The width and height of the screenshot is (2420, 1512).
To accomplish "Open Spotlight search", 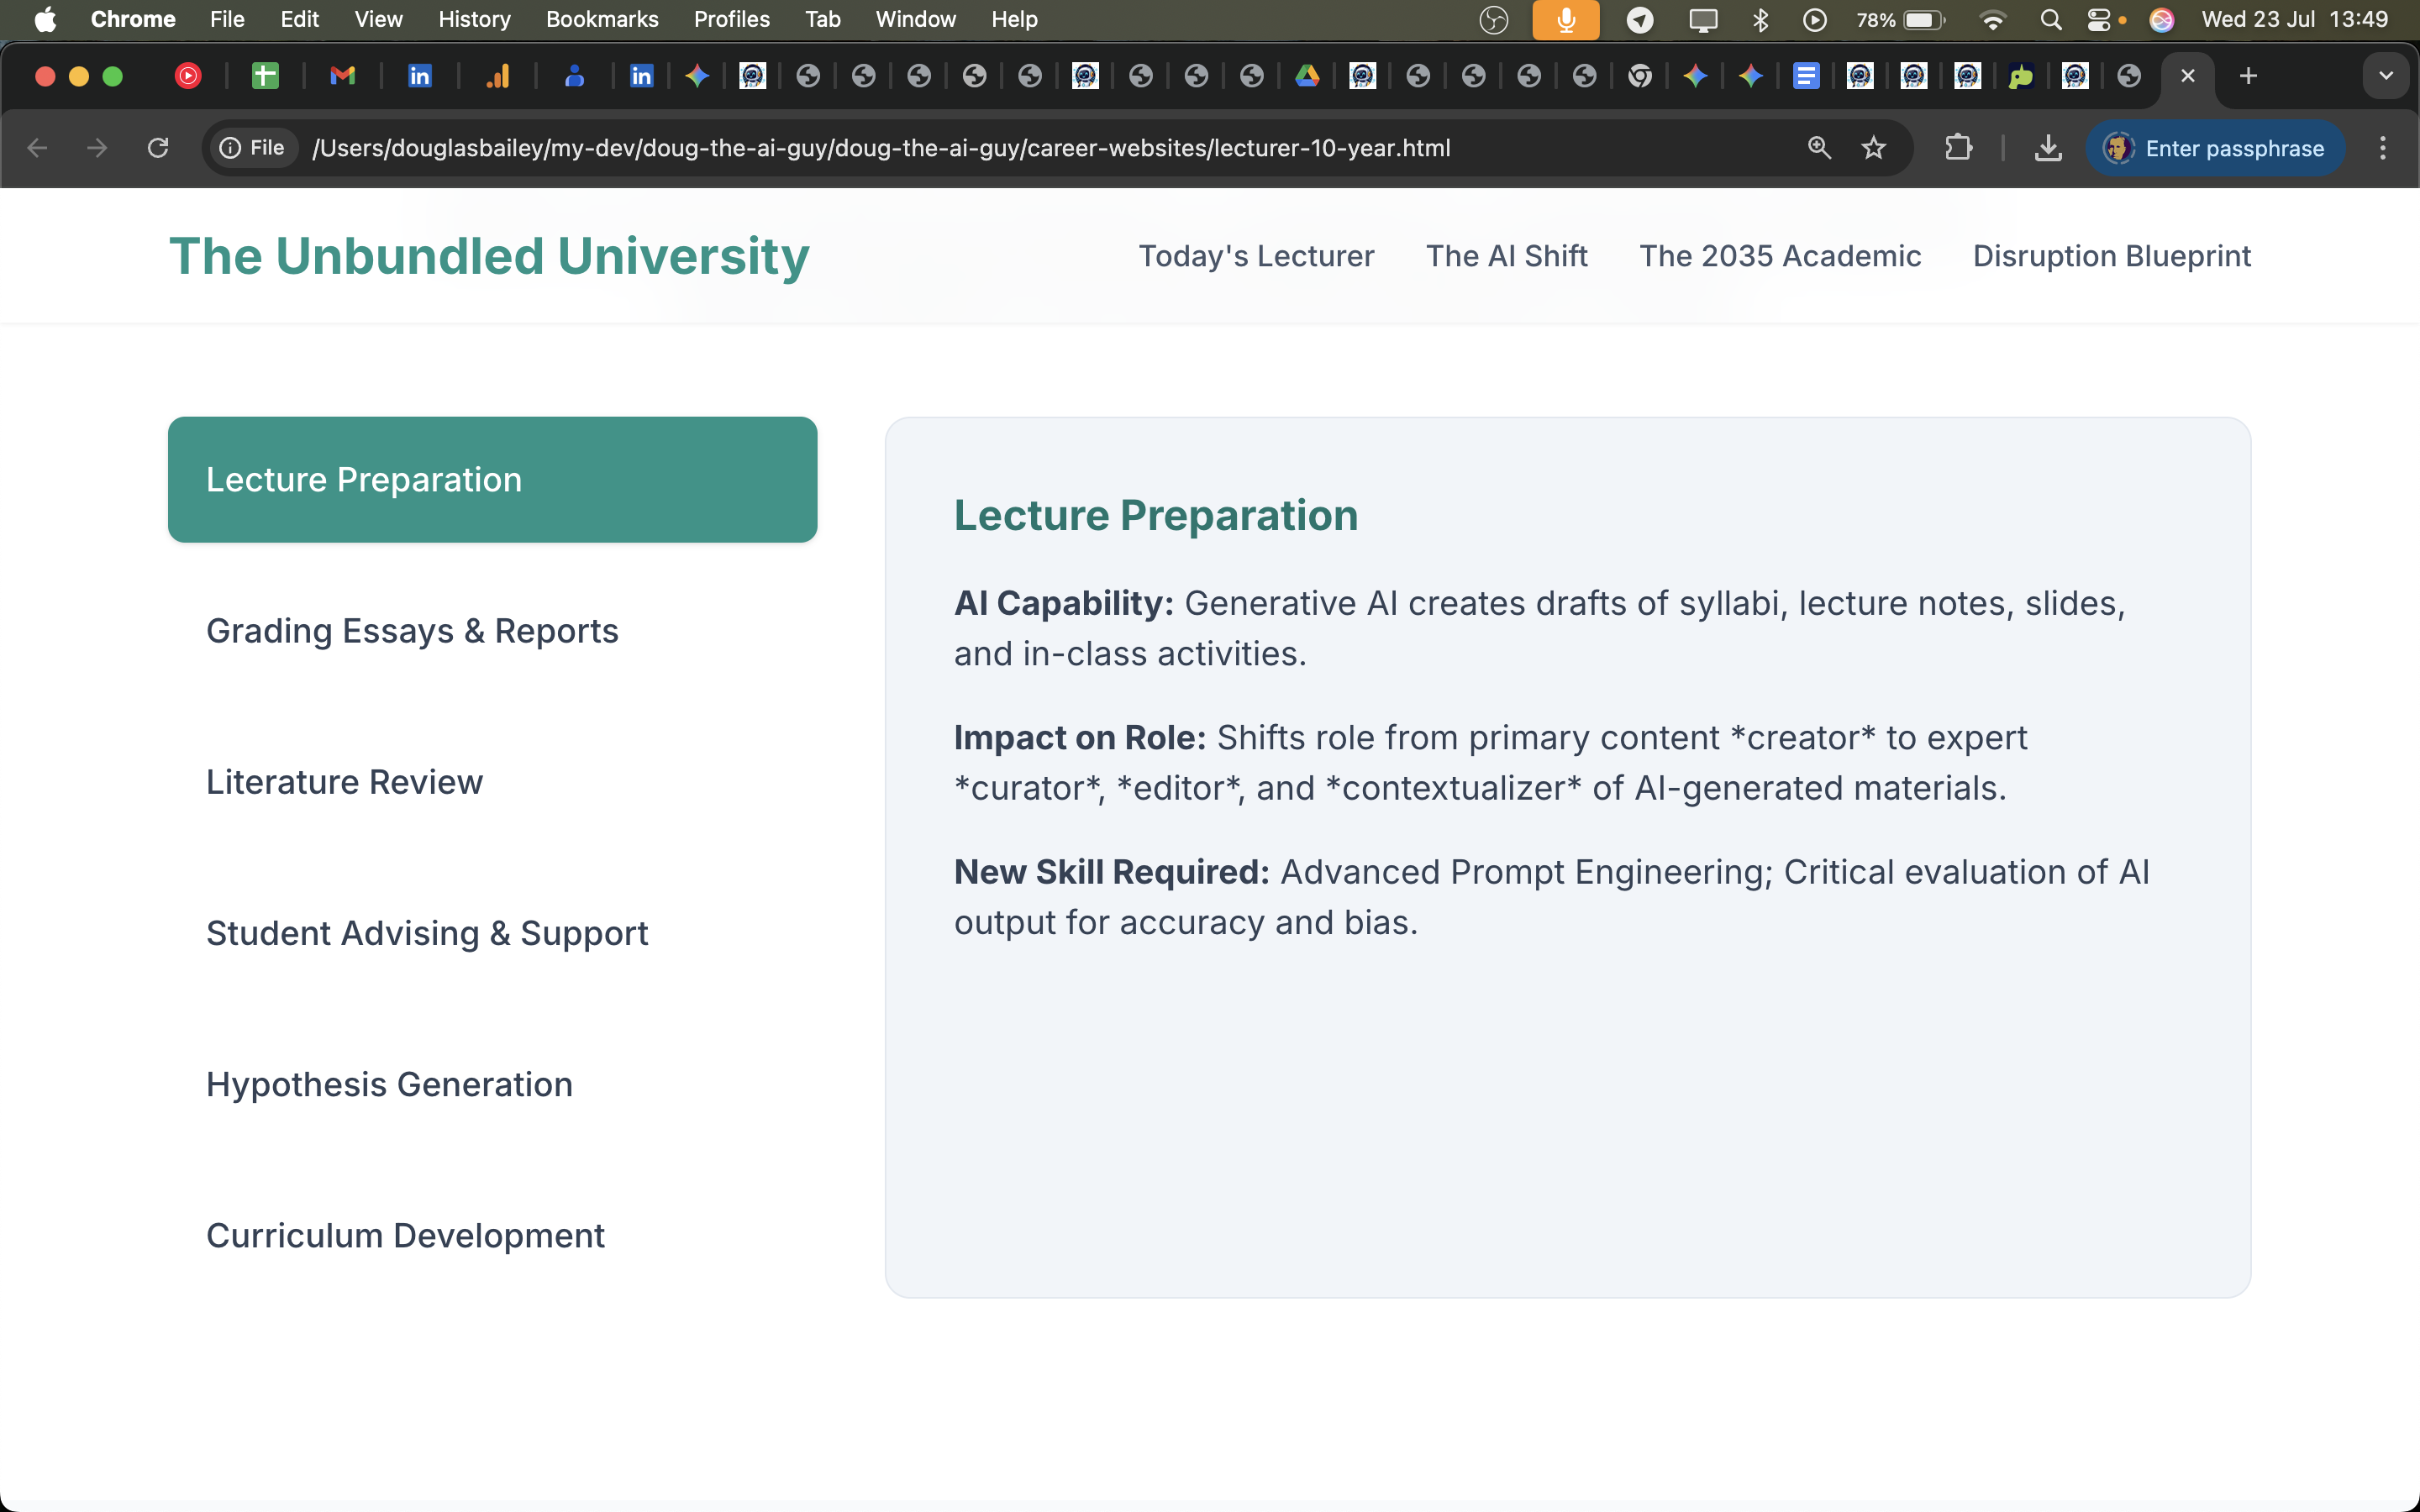I will (2050, 19).
